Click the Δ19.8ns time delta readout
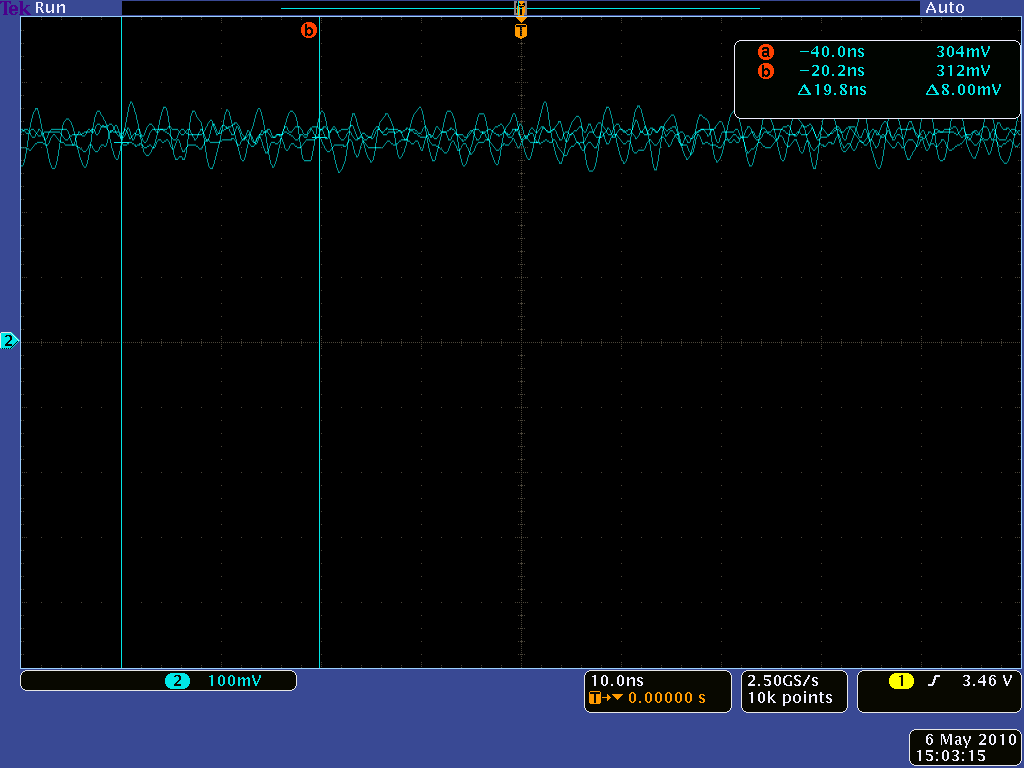Image resolution: width=1024 pixels, height=768 pixels. pos(832,89)
